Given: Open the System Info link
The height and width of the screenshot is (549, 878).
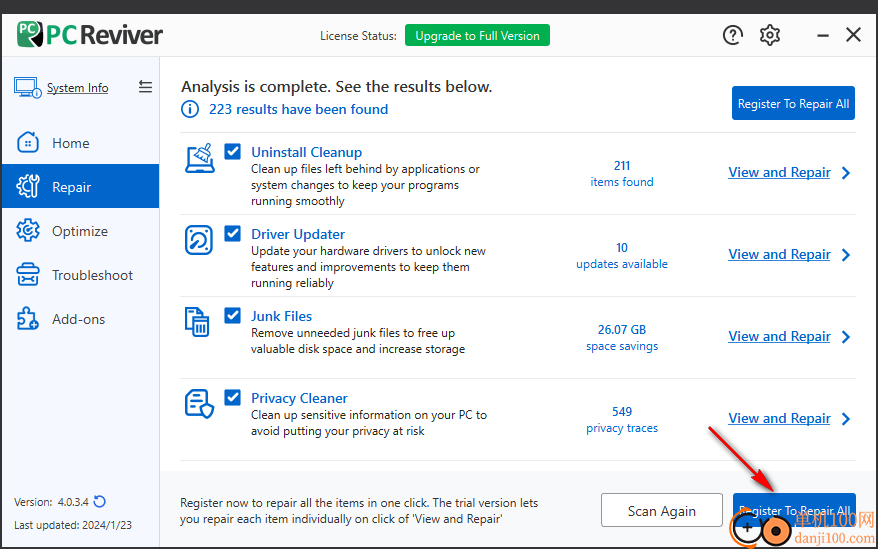Looking at the screenshot, I should click(x=77, y=88).
